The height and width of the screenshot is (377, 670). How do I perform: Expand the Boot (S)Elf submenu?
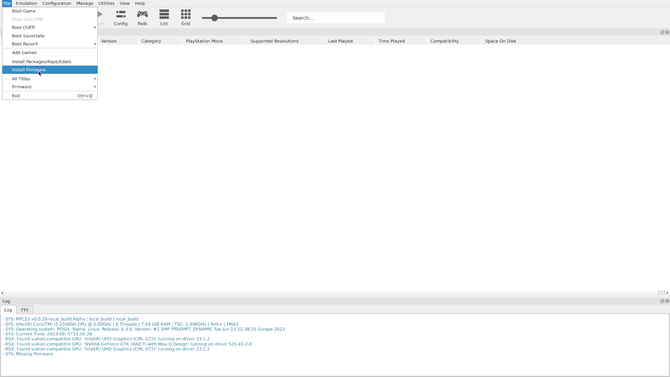point(50,27)
